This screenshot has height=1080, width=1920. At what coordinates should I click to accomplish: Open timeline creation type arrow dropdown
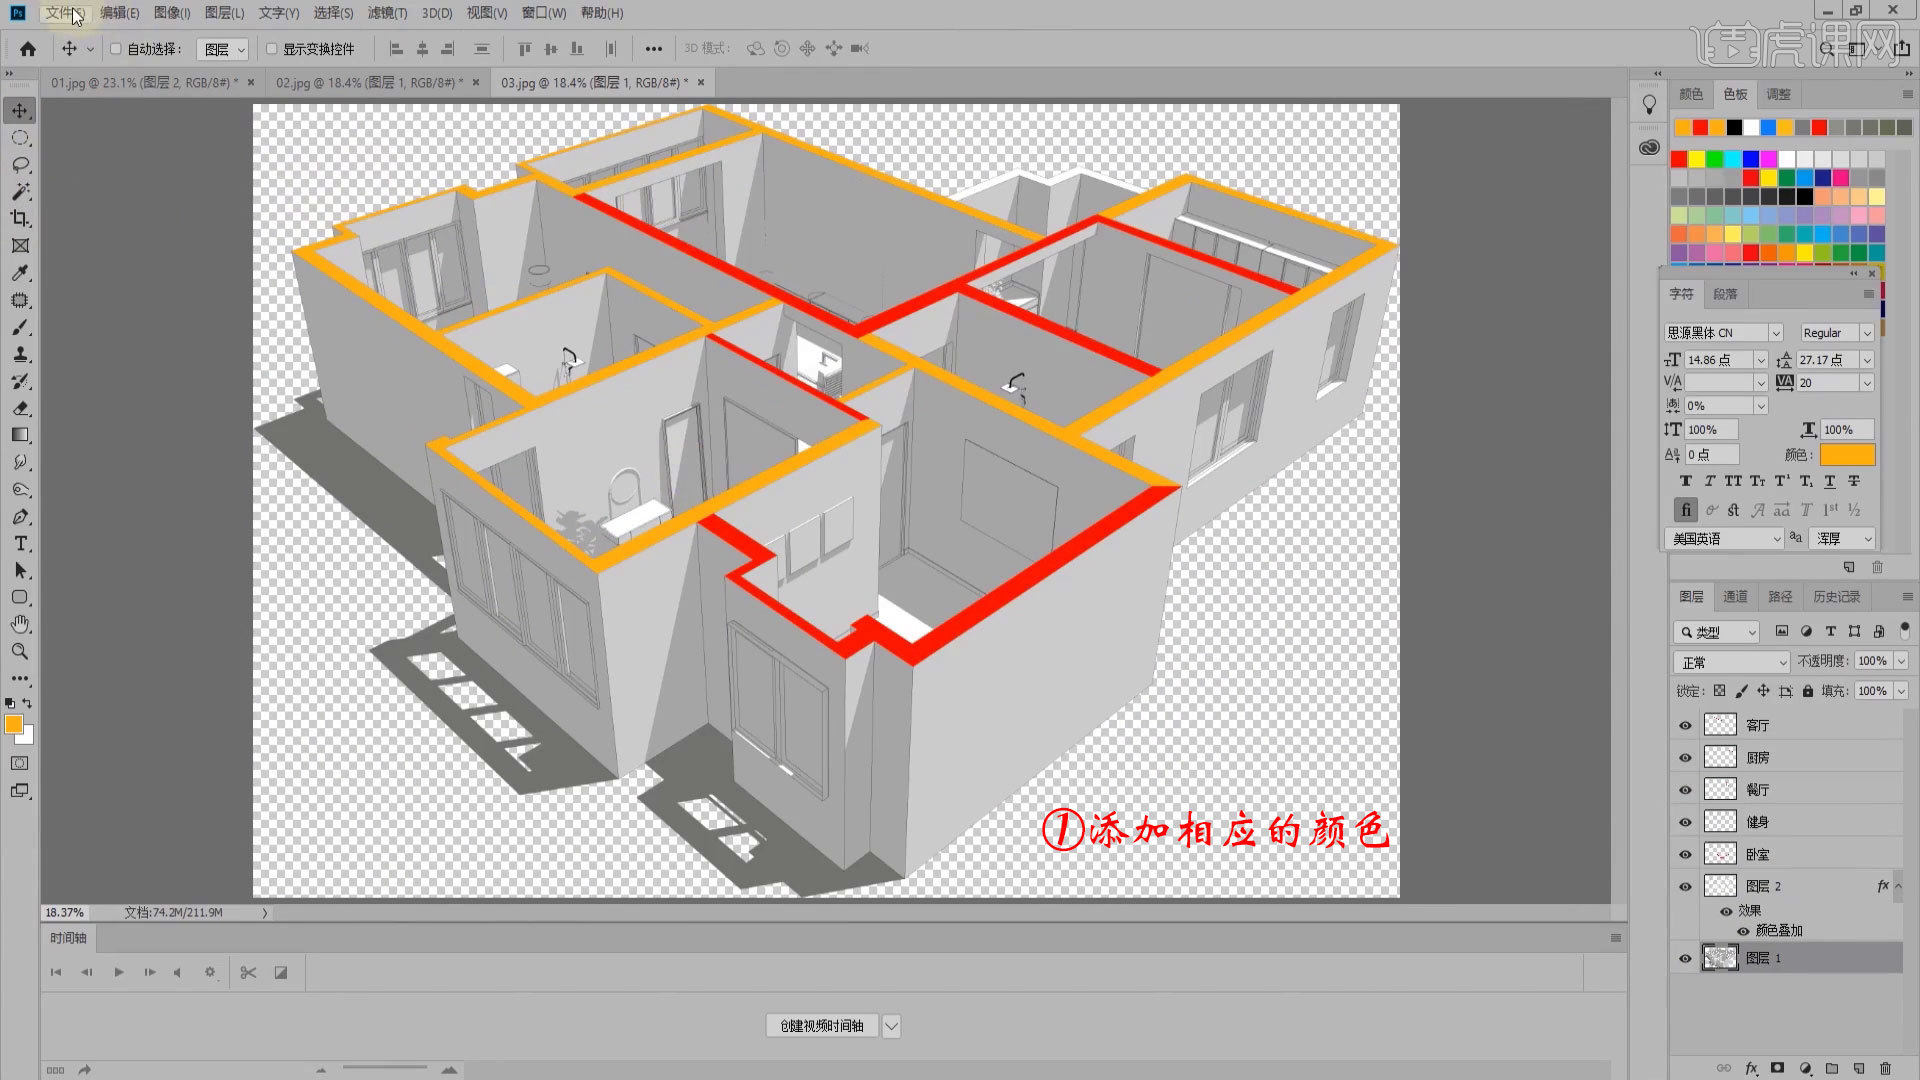click(x=891, y=1026)
